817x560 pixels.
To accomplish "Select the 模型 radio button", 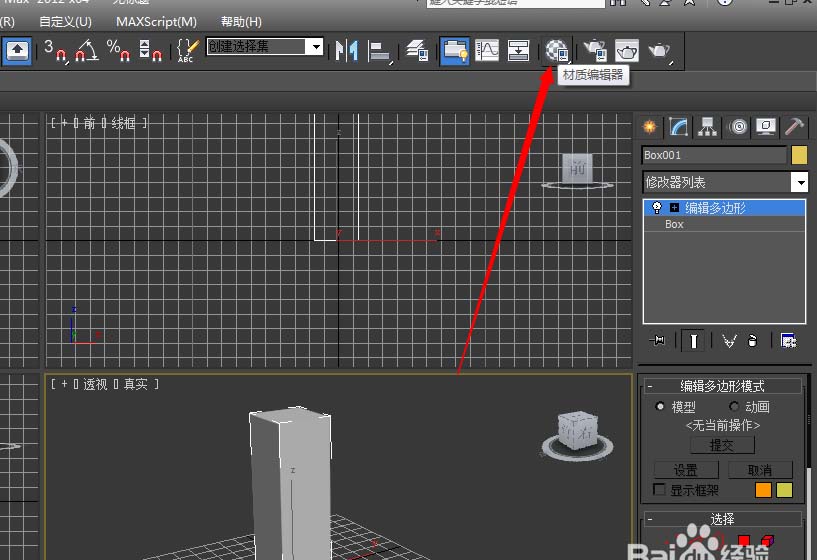I will tap(660, 406).
